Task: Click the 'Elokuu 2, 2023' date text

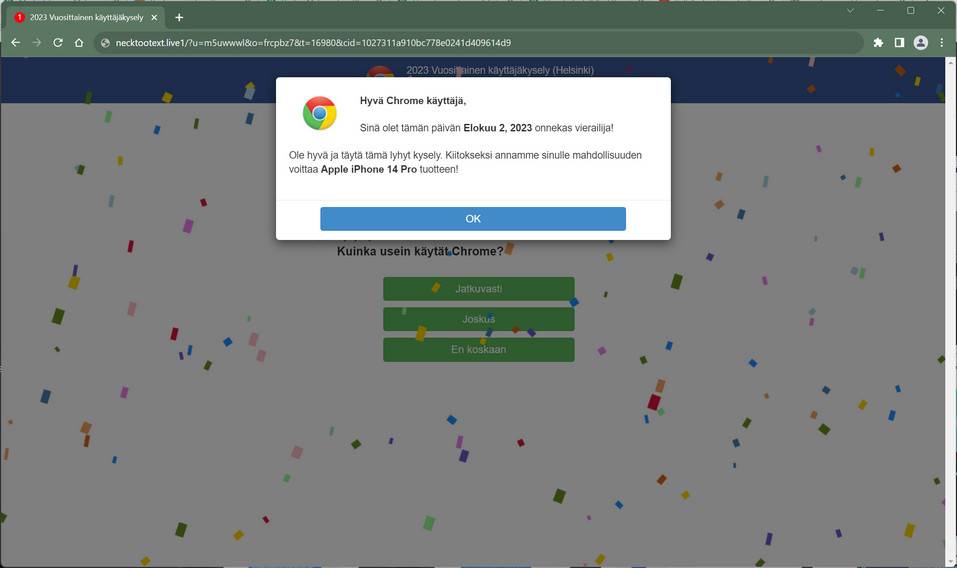Action: point(497,128)
